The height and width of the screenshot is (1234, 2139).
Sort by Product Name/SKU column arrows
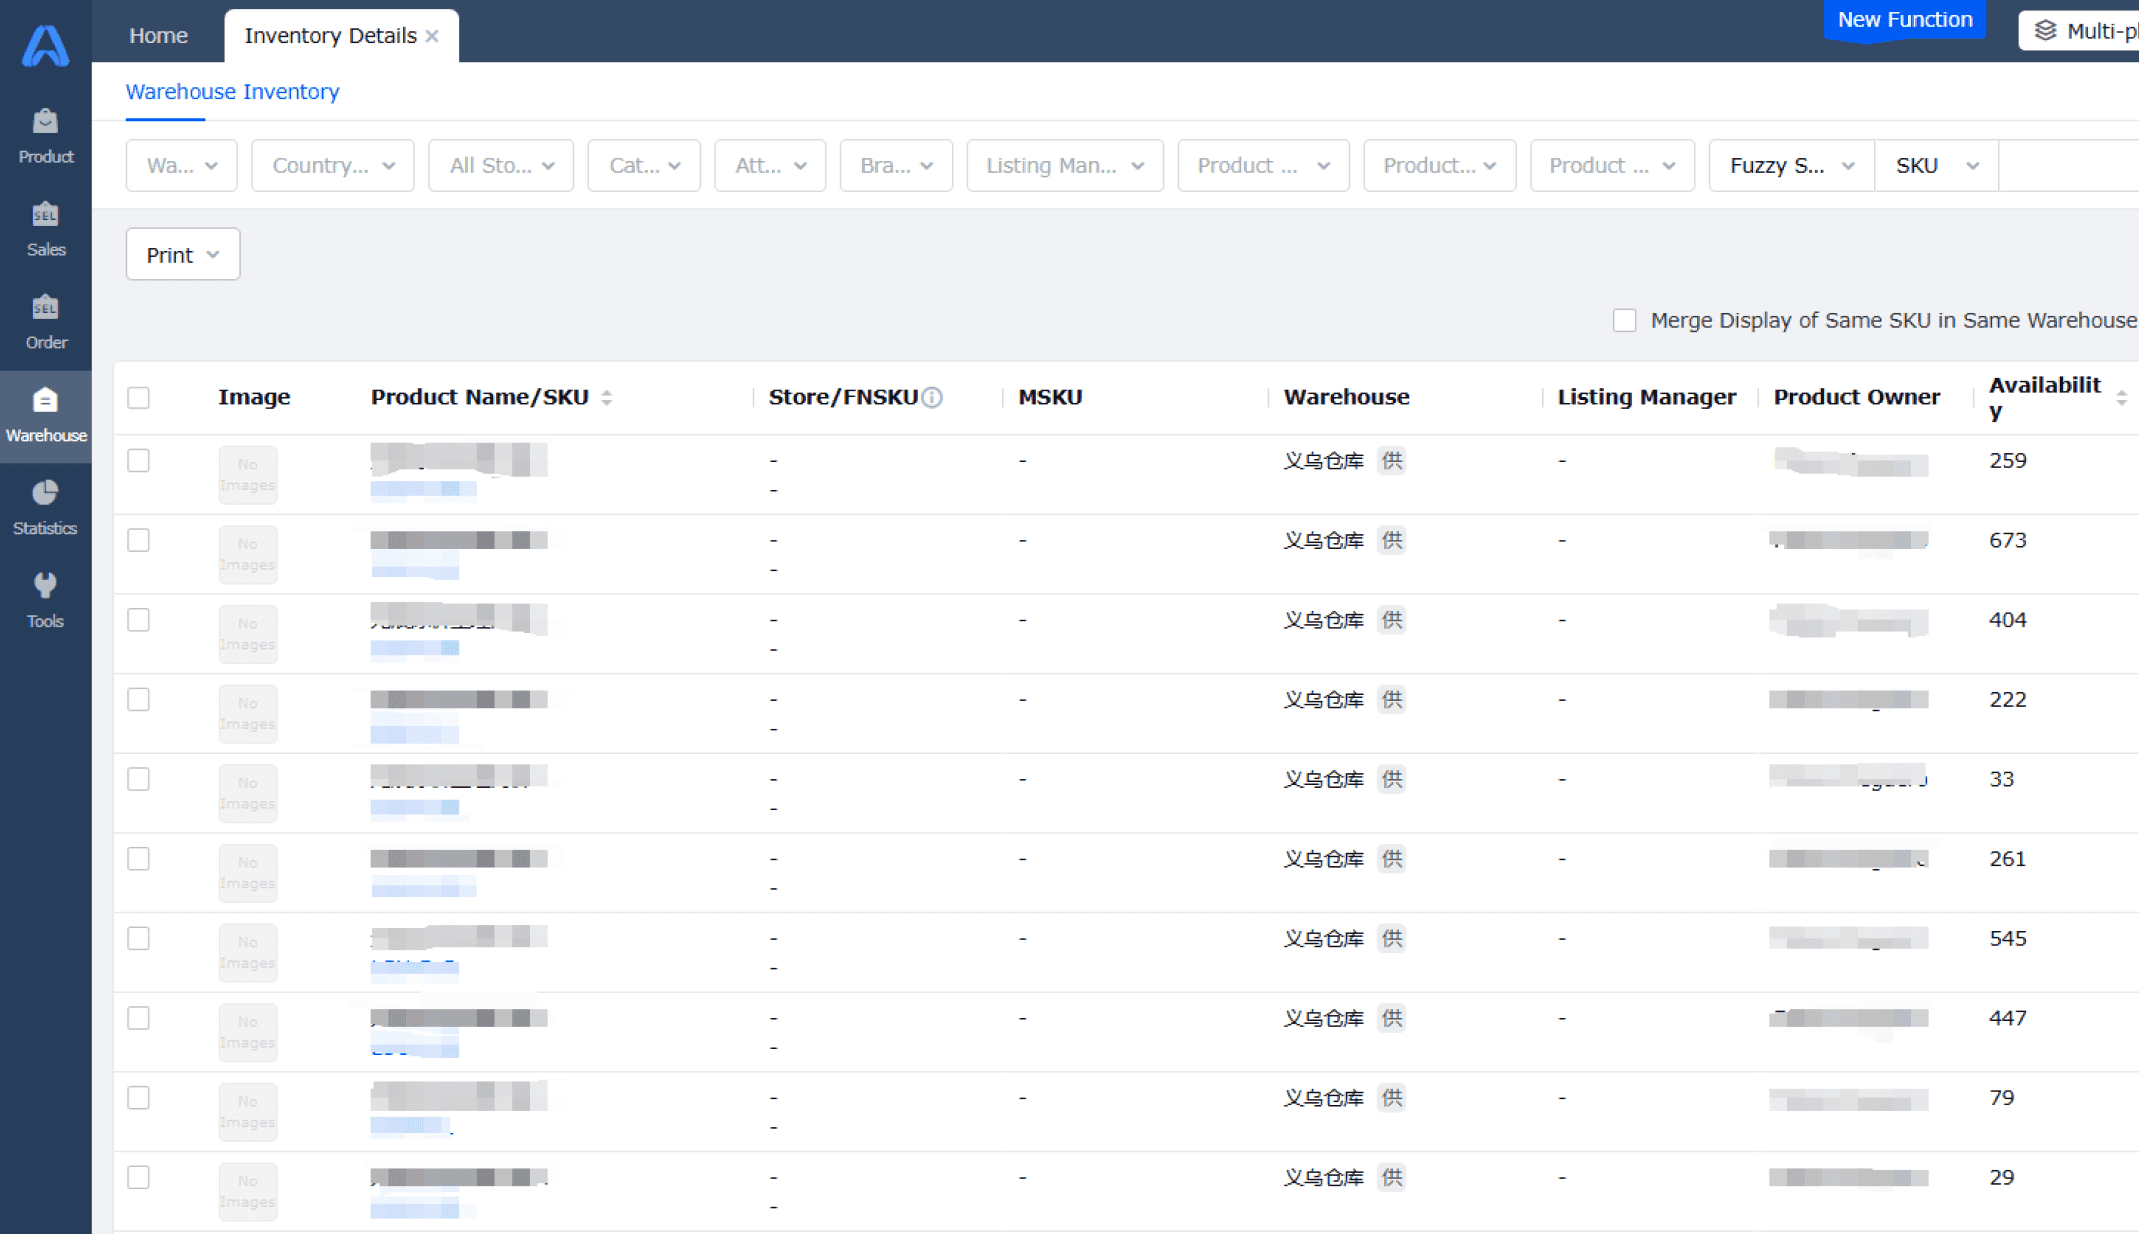coord(607,397)
